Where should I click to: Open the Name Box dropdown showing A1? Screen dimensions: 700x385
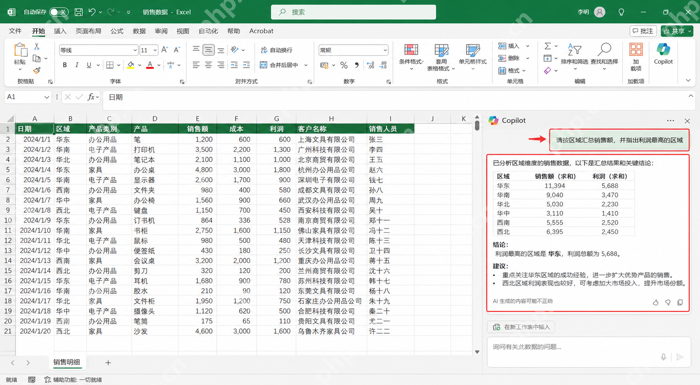pos(46,97)
